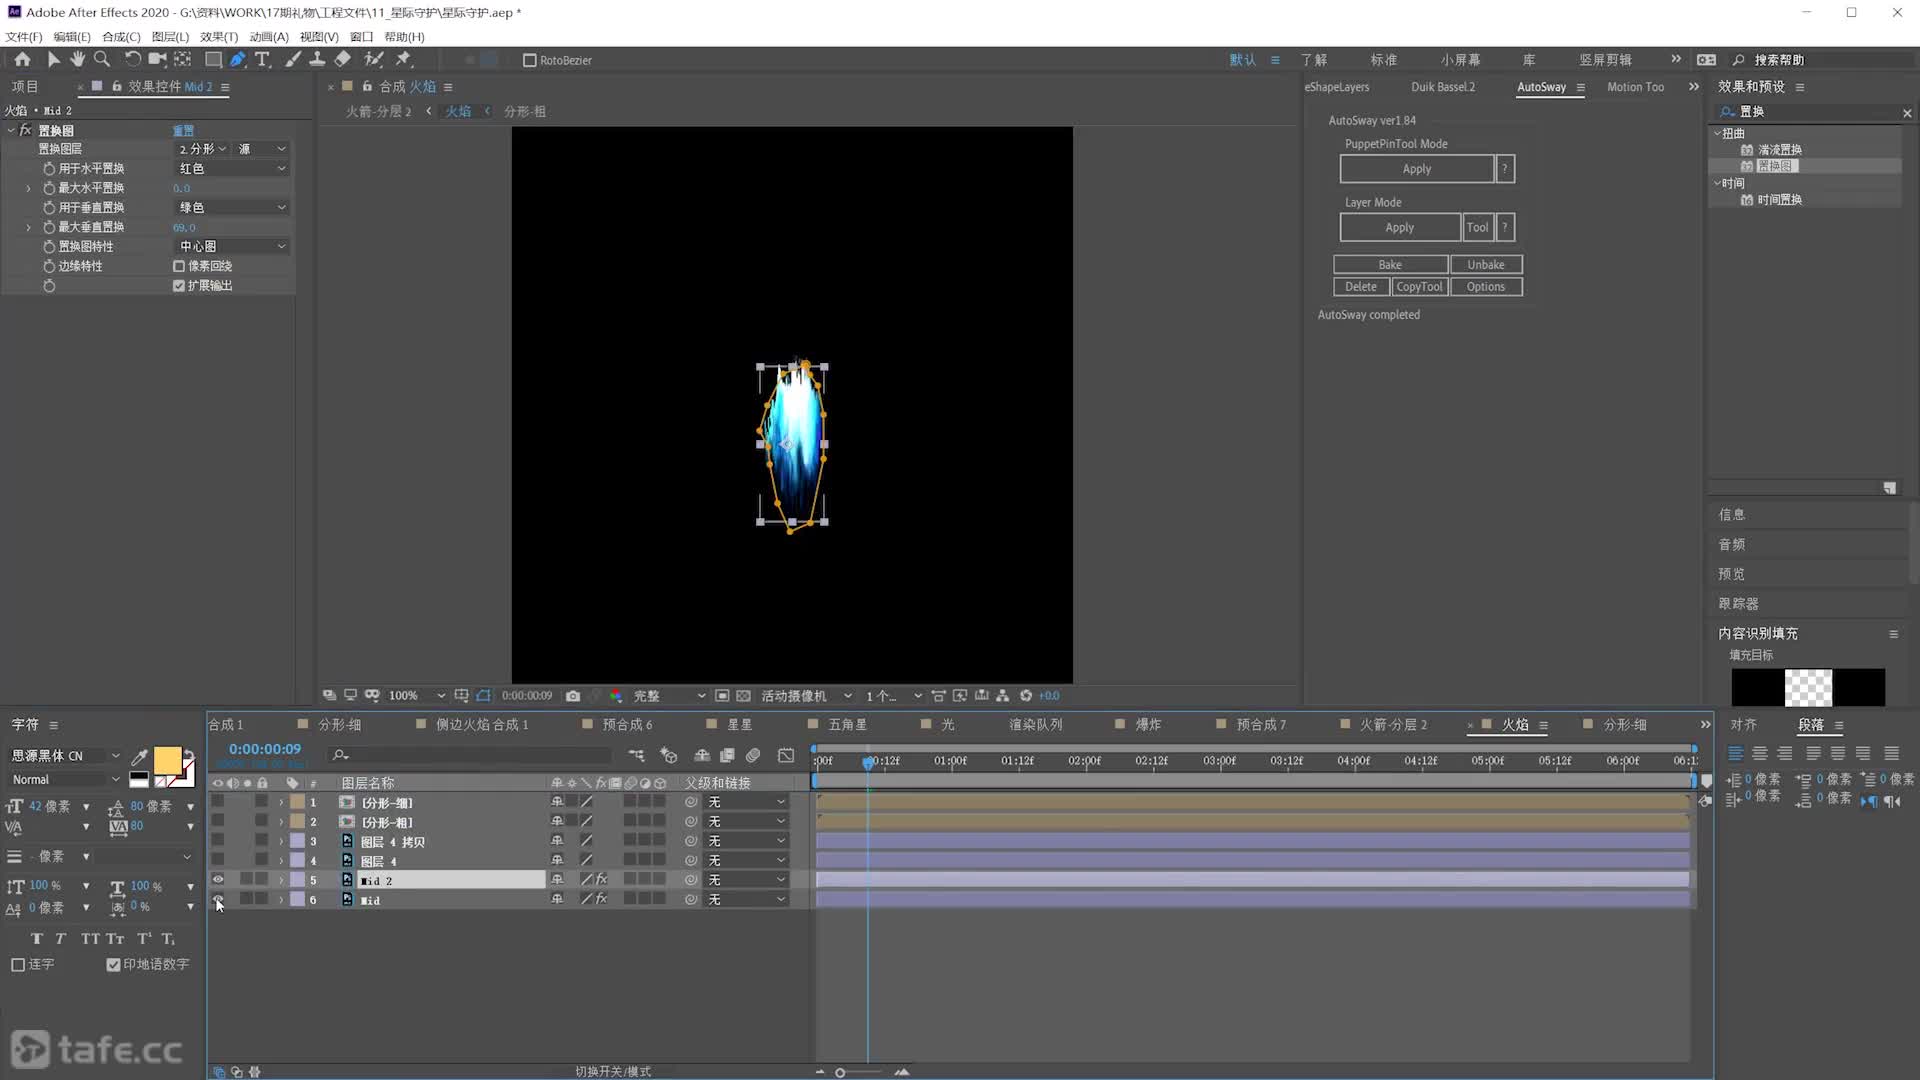Select the Pan Behind anchor point tool
Image resolution: width=1920 pixels, height=1080 pixels.
pos(182,59)
